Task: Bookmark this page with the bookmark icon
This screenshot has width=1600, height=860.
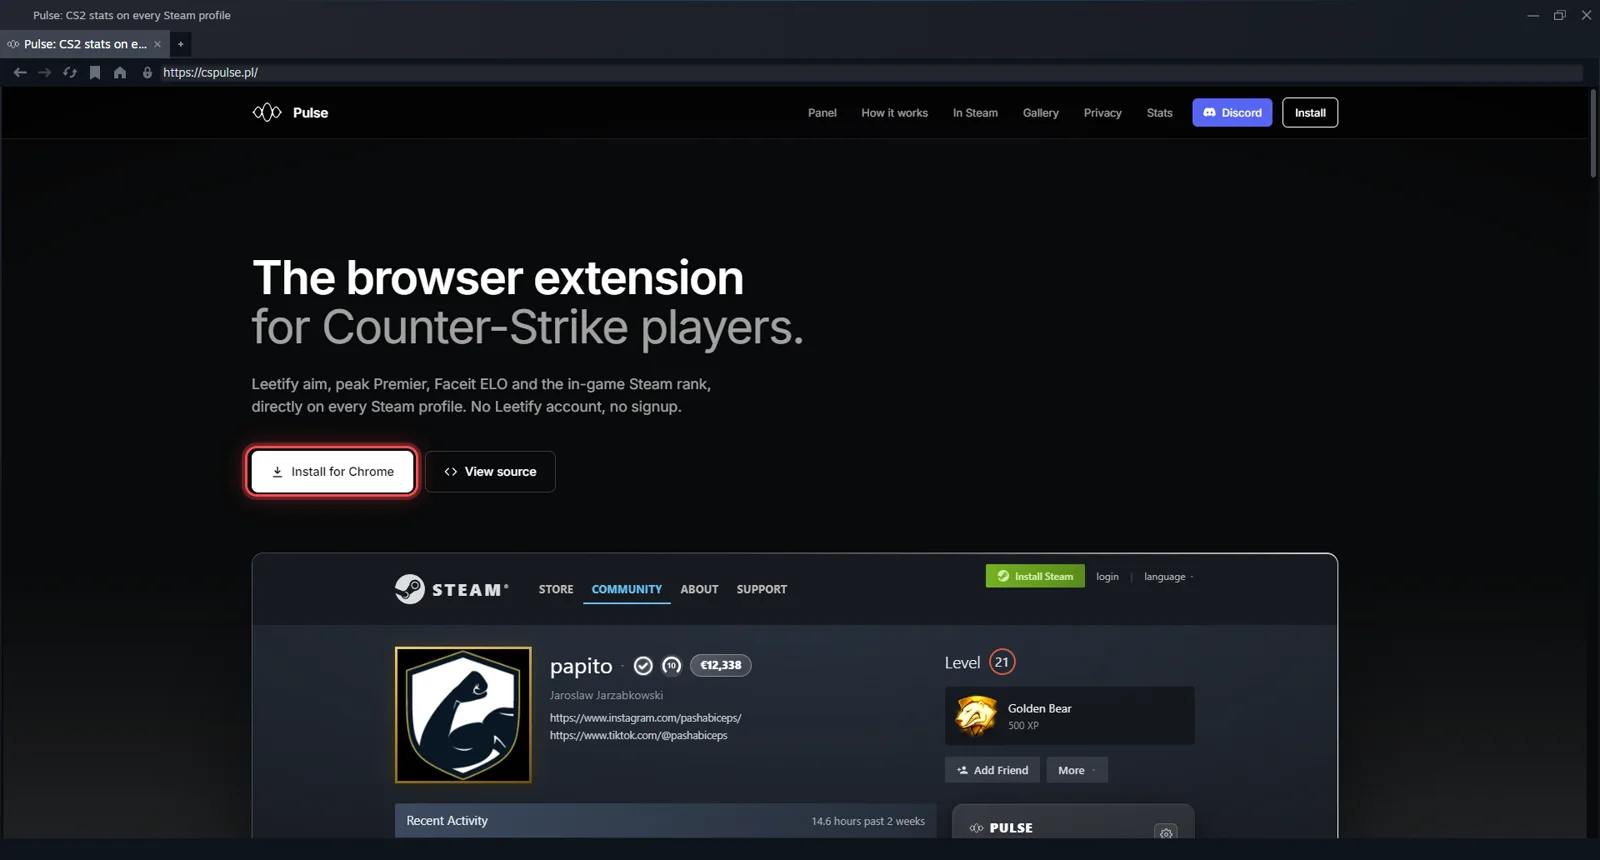Action: click(95, 72)
